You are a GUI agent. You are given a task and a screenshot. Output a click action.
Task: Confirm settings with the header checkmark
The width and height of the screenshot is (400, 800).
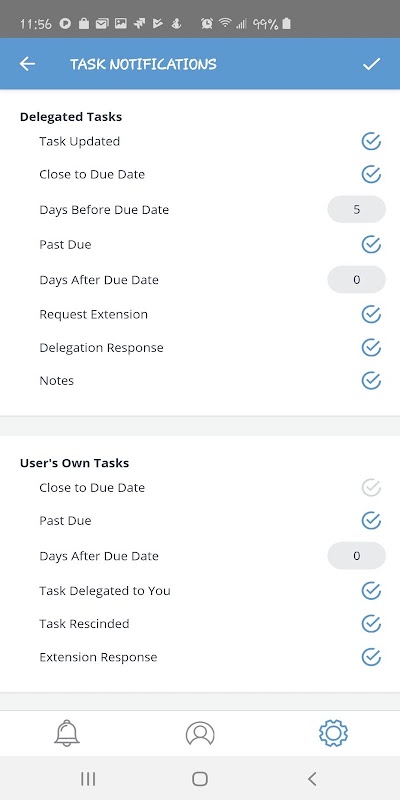tap(371, 64)
